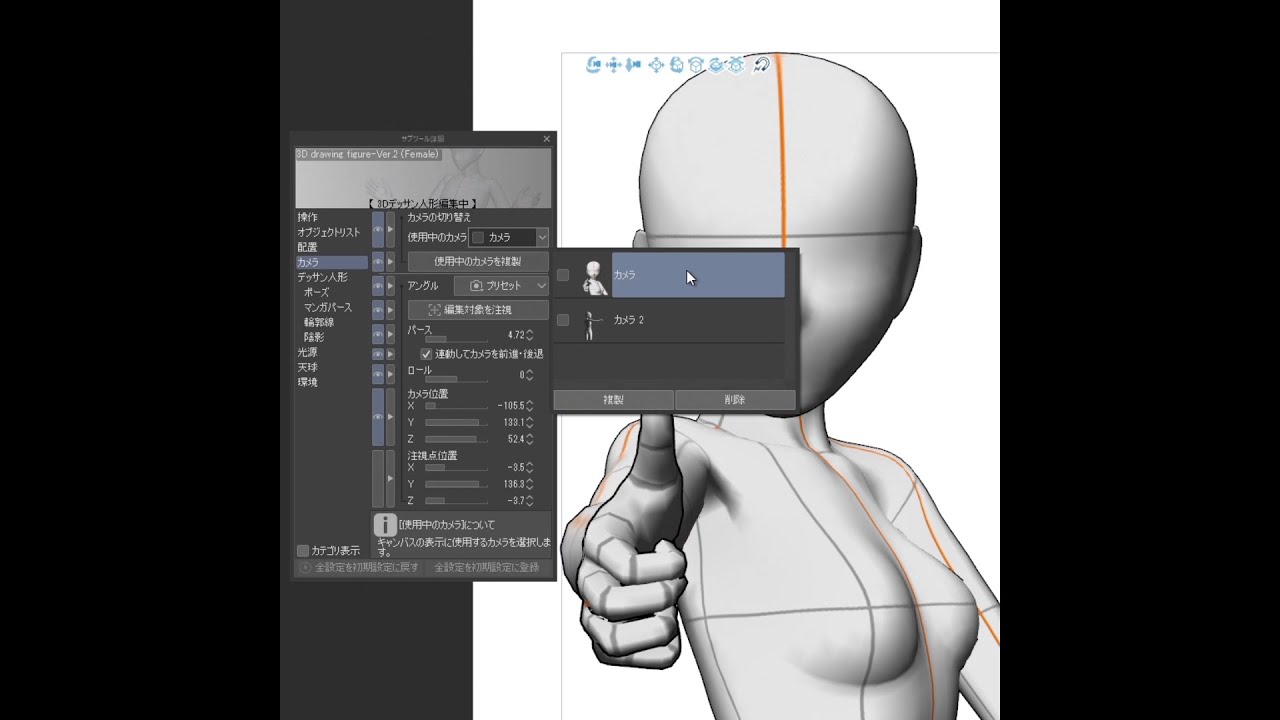Viewport: 1280px width, 720px height.
Task: Click 全設定を初期設定に戻す button
Action: point(360,567)
